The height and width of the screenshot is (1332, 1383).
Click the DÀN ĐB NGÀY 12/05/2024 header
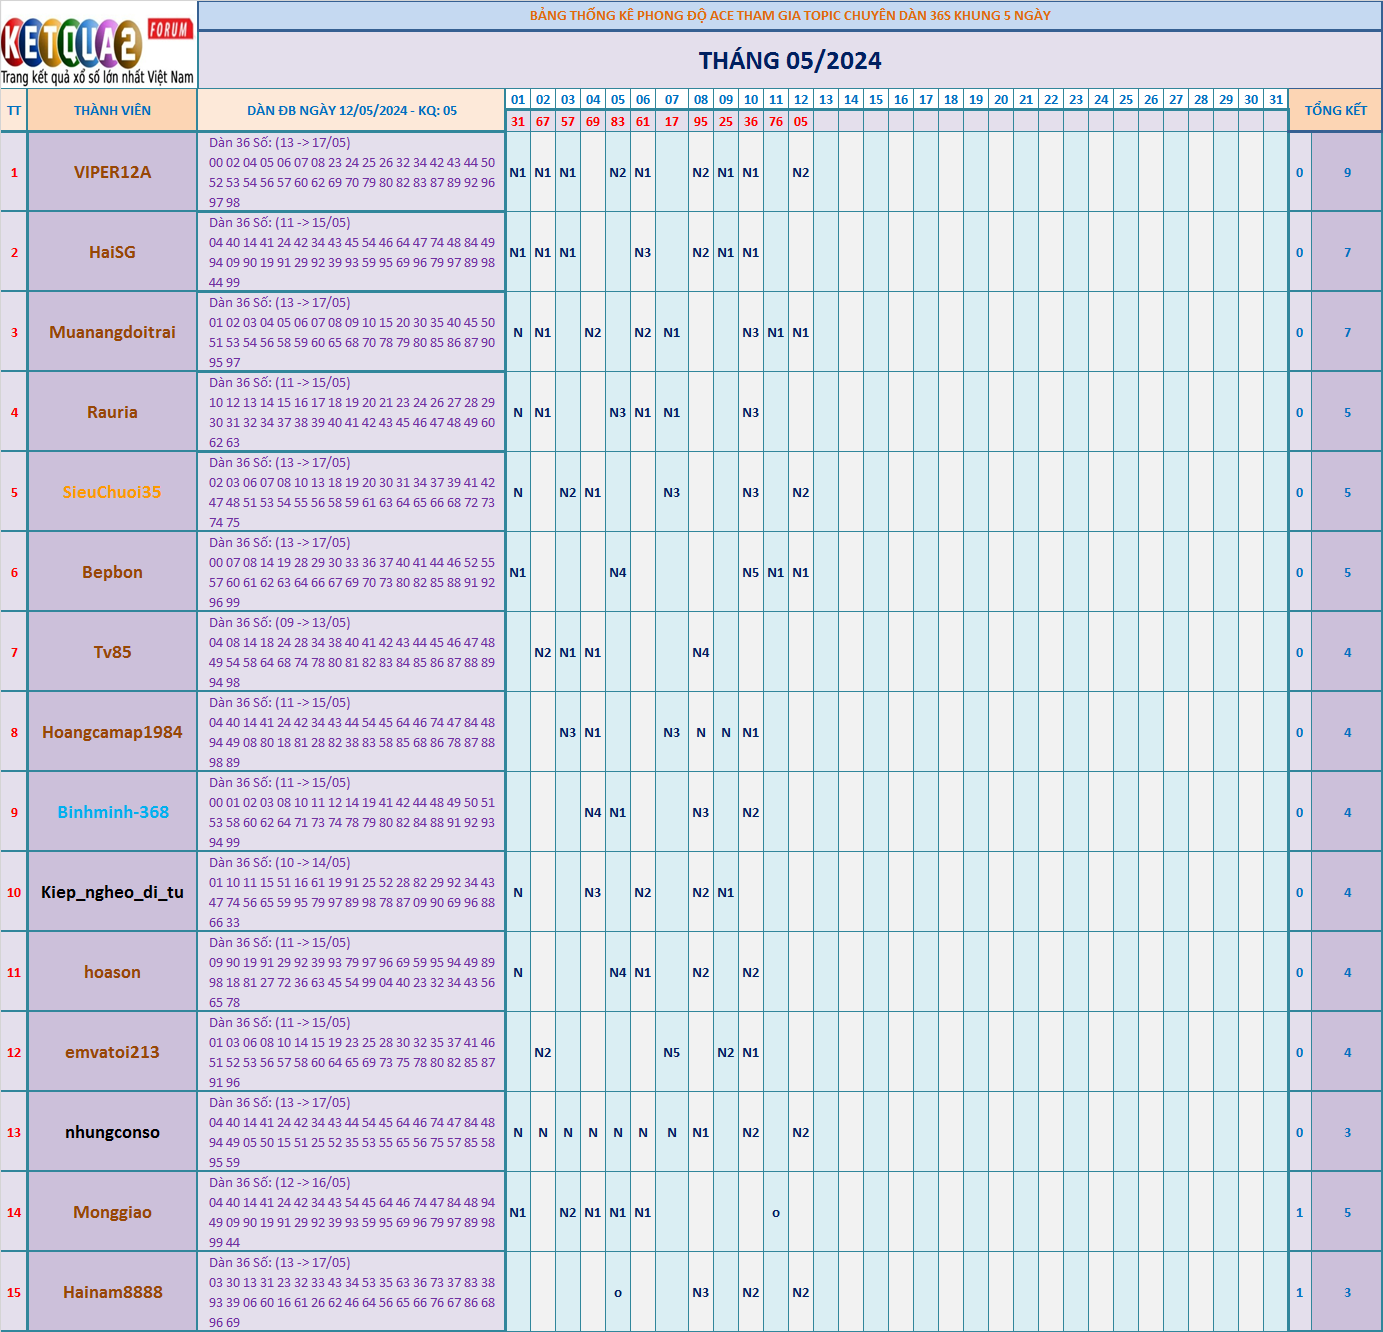pos(351,110)
